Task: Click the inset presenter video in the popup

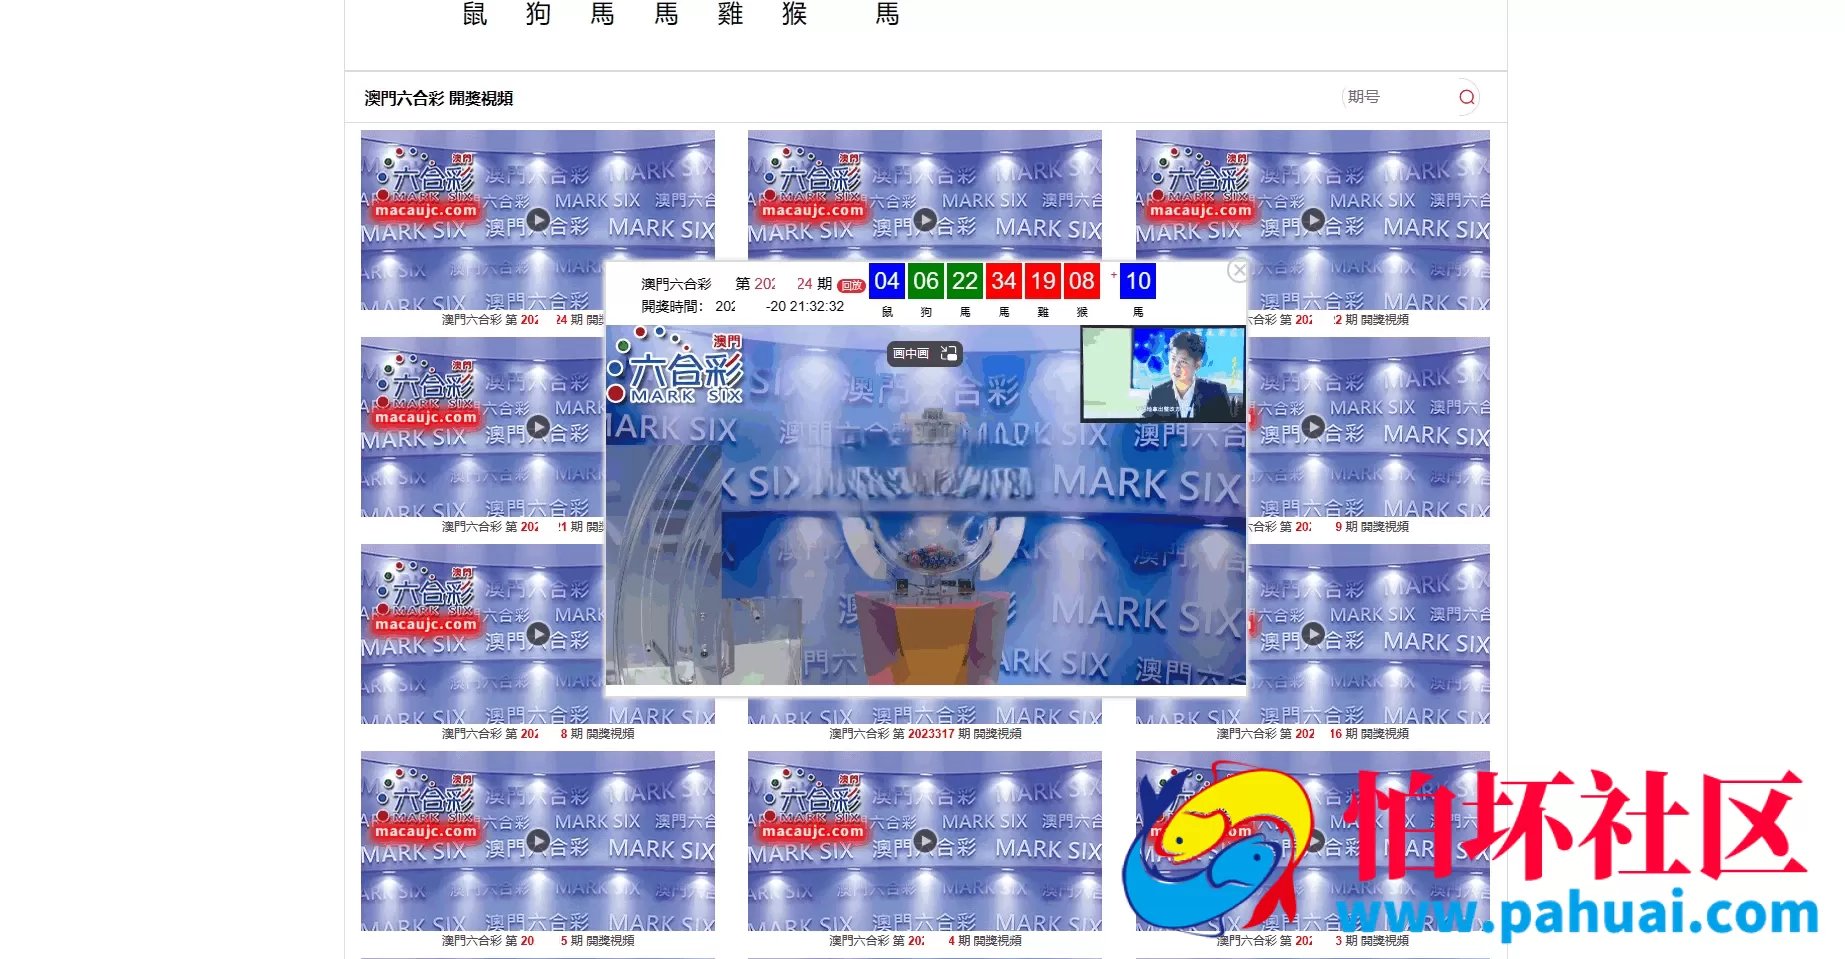Action: [1163, 374]
